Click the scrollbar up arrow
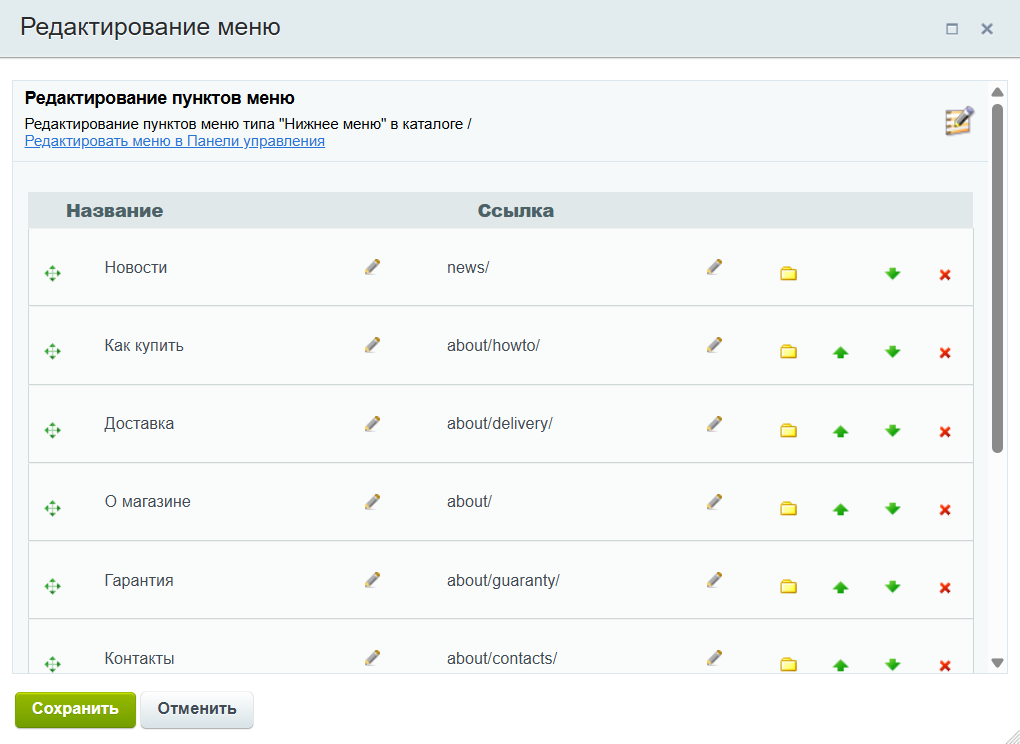The width and height of the screenshot is (1020, 744). (997, 92)
